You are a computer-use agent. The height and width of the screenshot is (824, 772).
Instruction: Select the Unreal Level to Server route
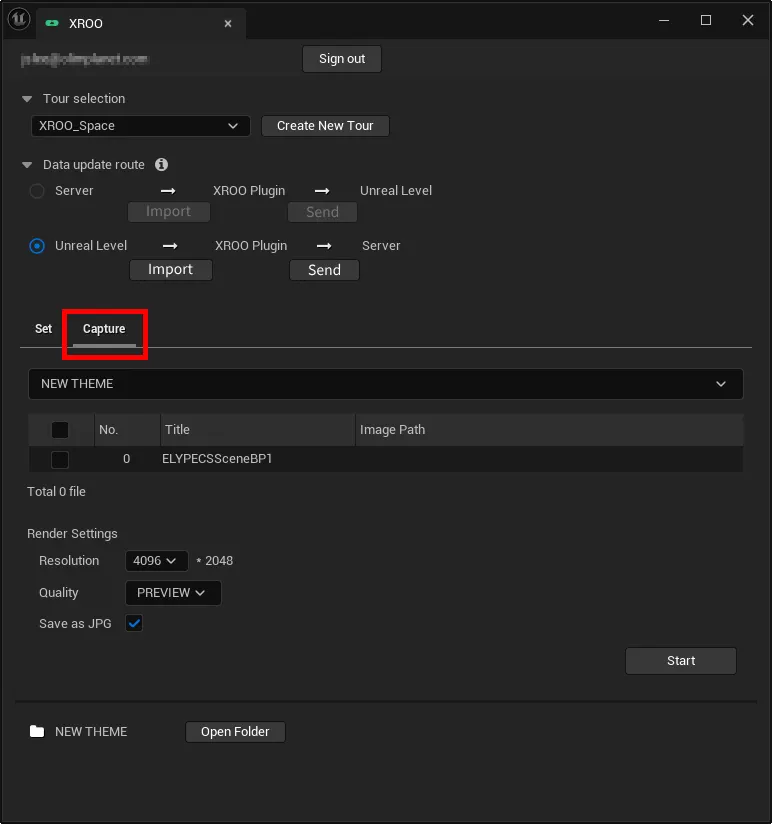37,245
